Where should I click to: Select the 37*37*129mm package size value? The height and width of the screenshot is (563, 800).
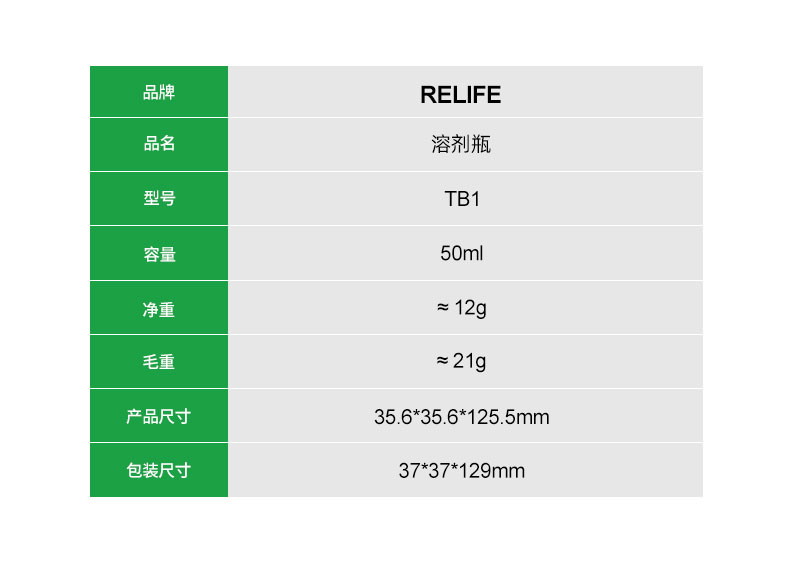click(x=461, y=470)
